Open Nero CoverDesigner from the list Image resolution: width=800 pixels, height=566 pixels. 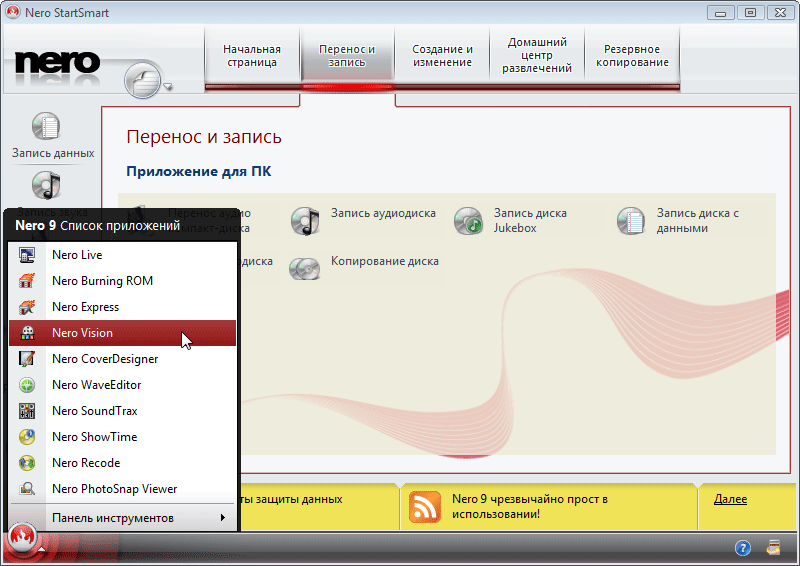click(122, 359)
